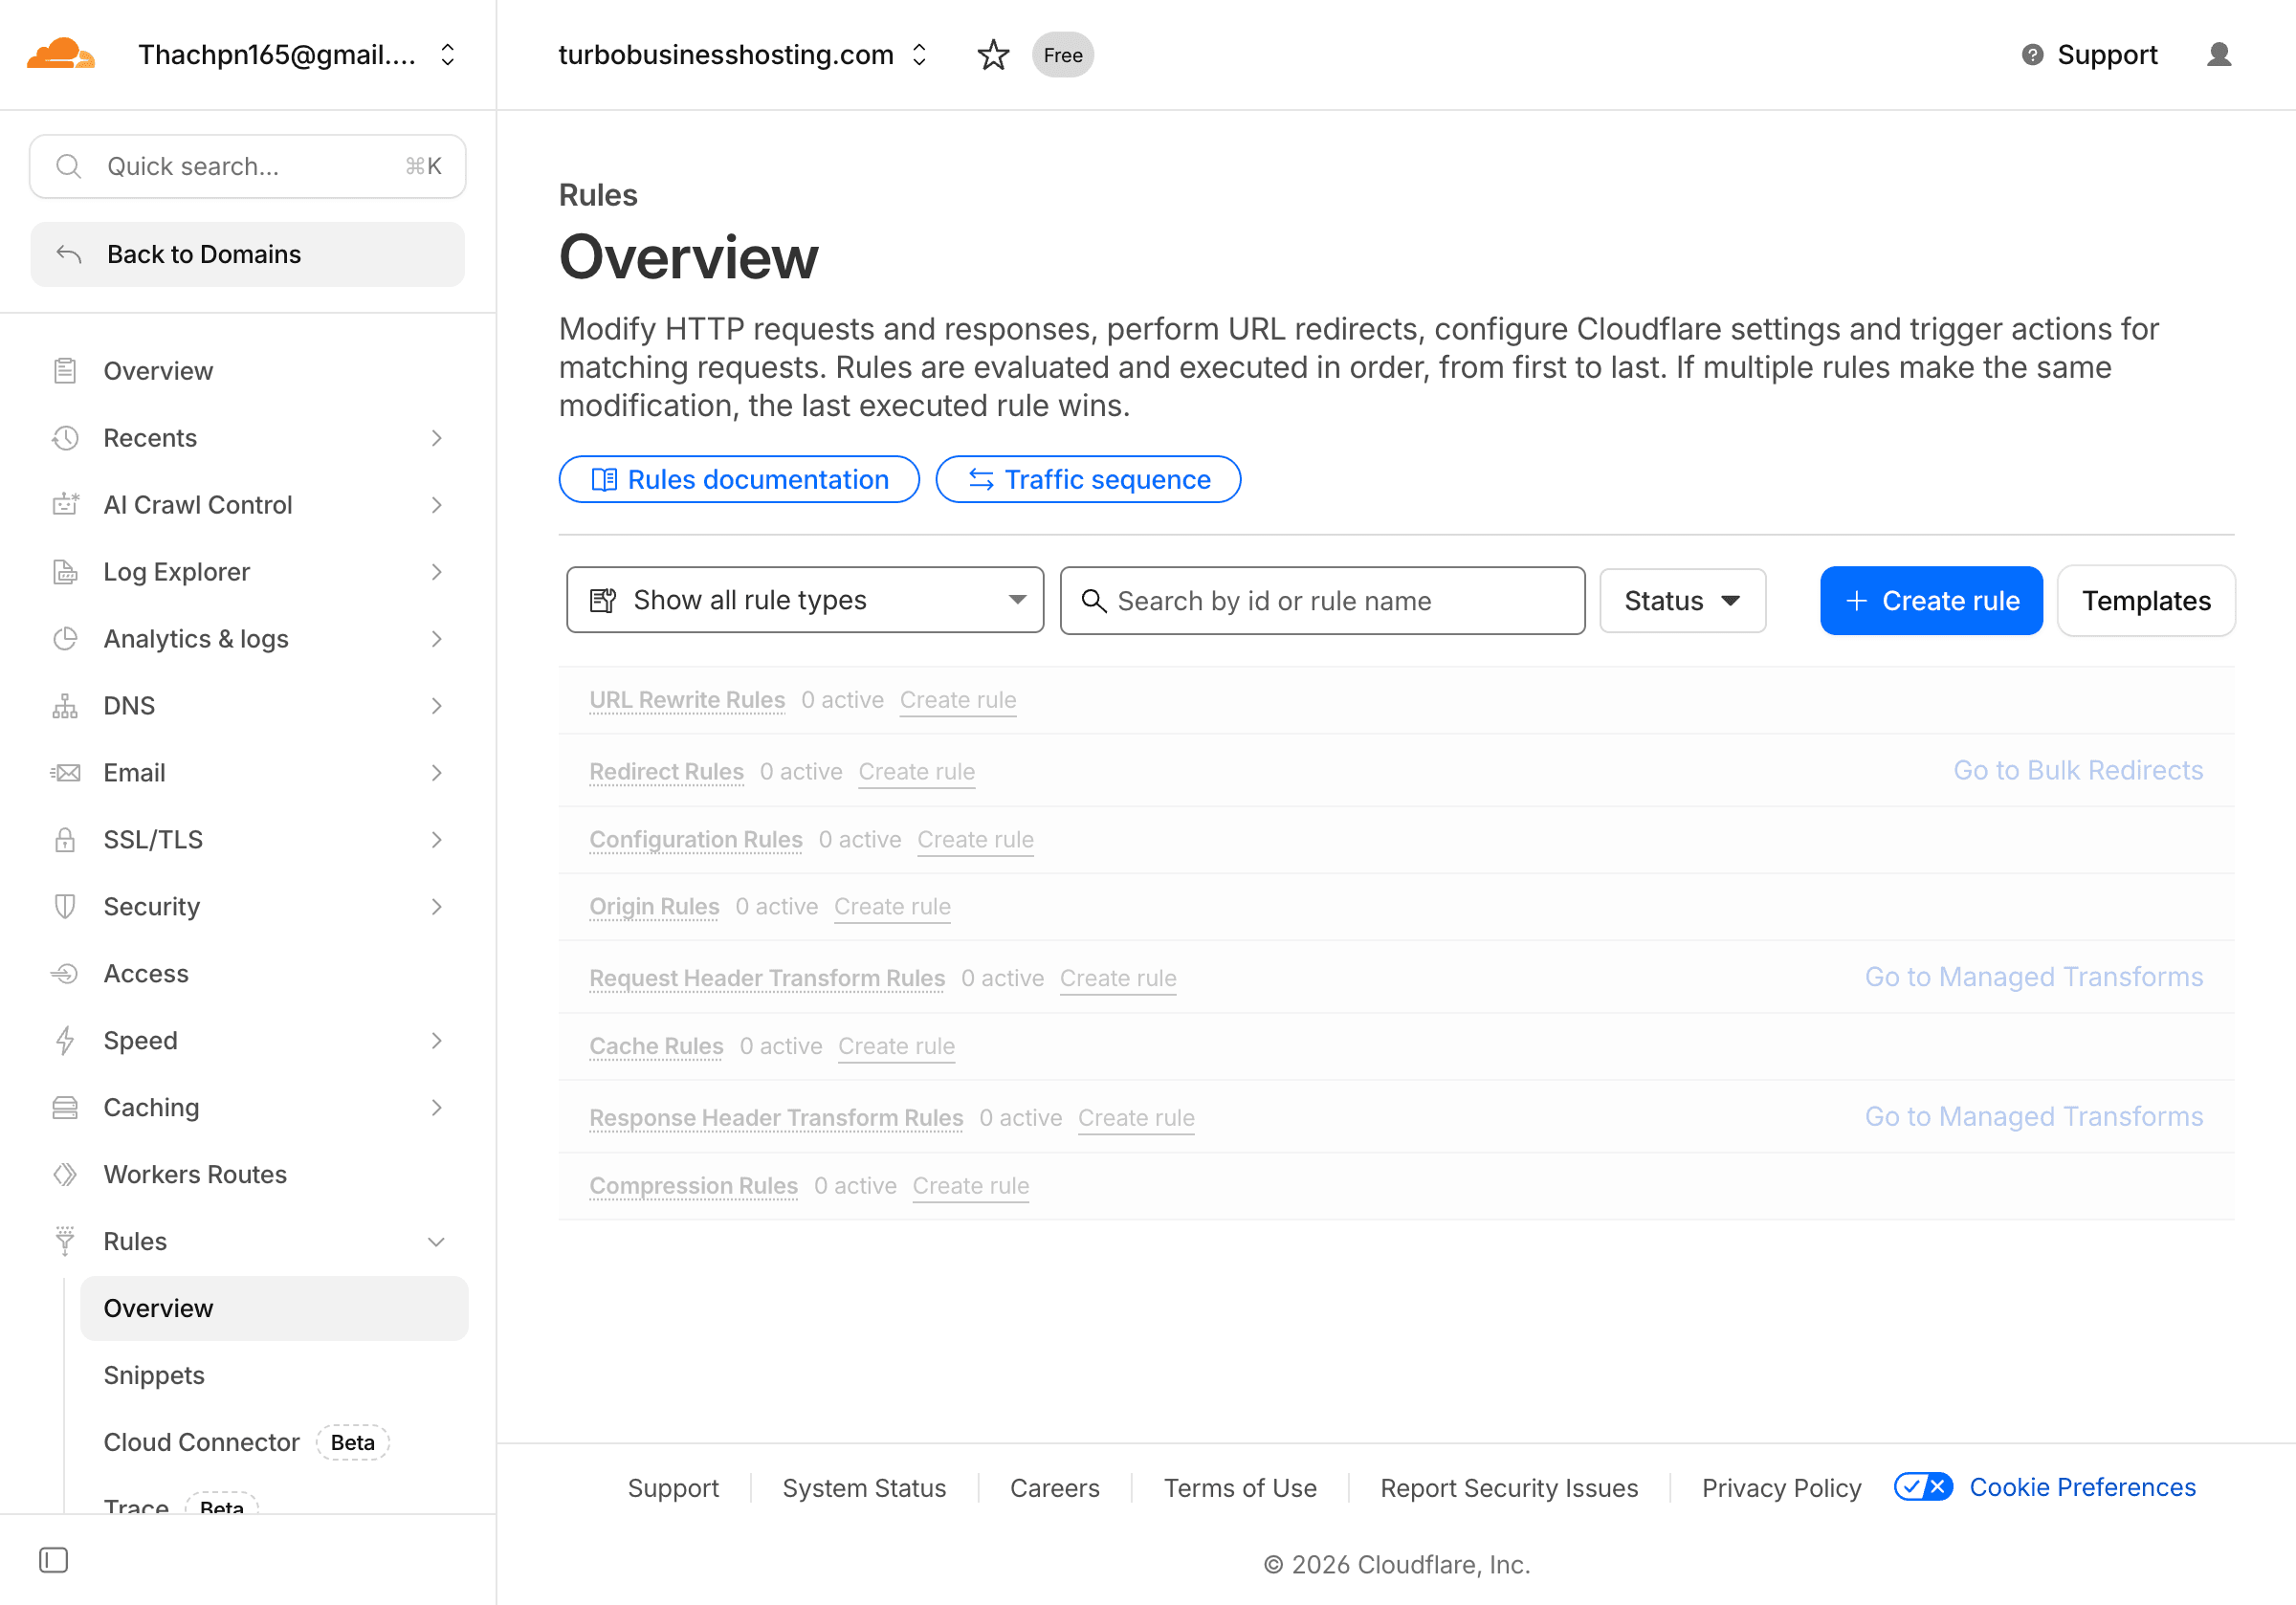2296x1605 pixels.
Task: Click the blue Create rule button
Action: click(1931, 601)
